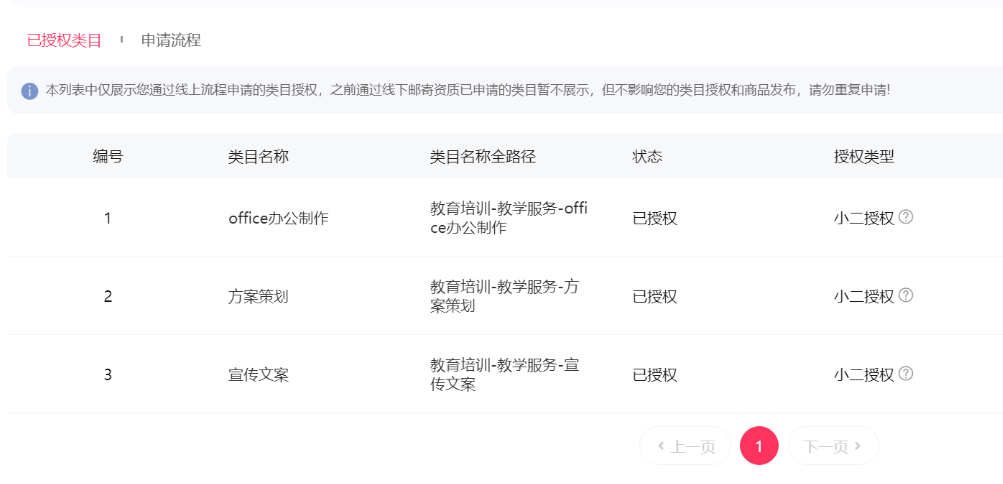Open the 申请流程 tab
1003x484 pixels.
pos(171,40)
